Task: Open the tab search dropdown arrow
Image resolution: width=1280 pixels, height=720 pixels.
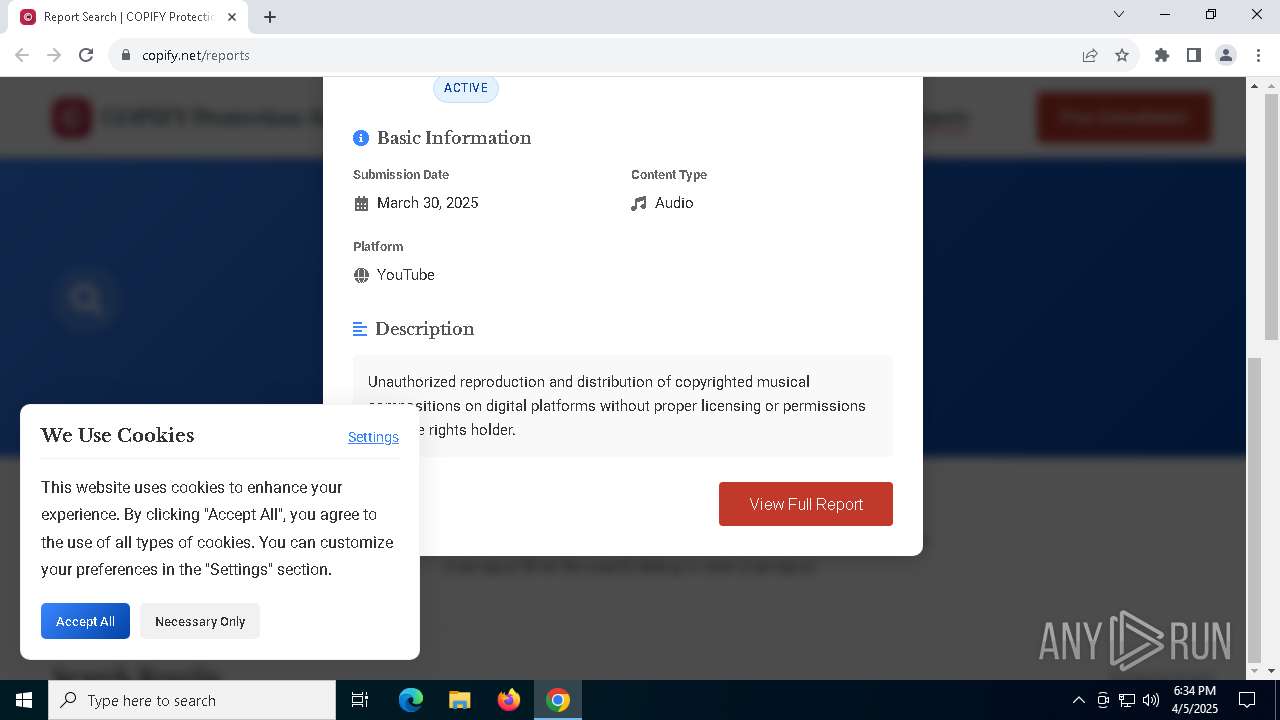Action: coord(1119,14)
